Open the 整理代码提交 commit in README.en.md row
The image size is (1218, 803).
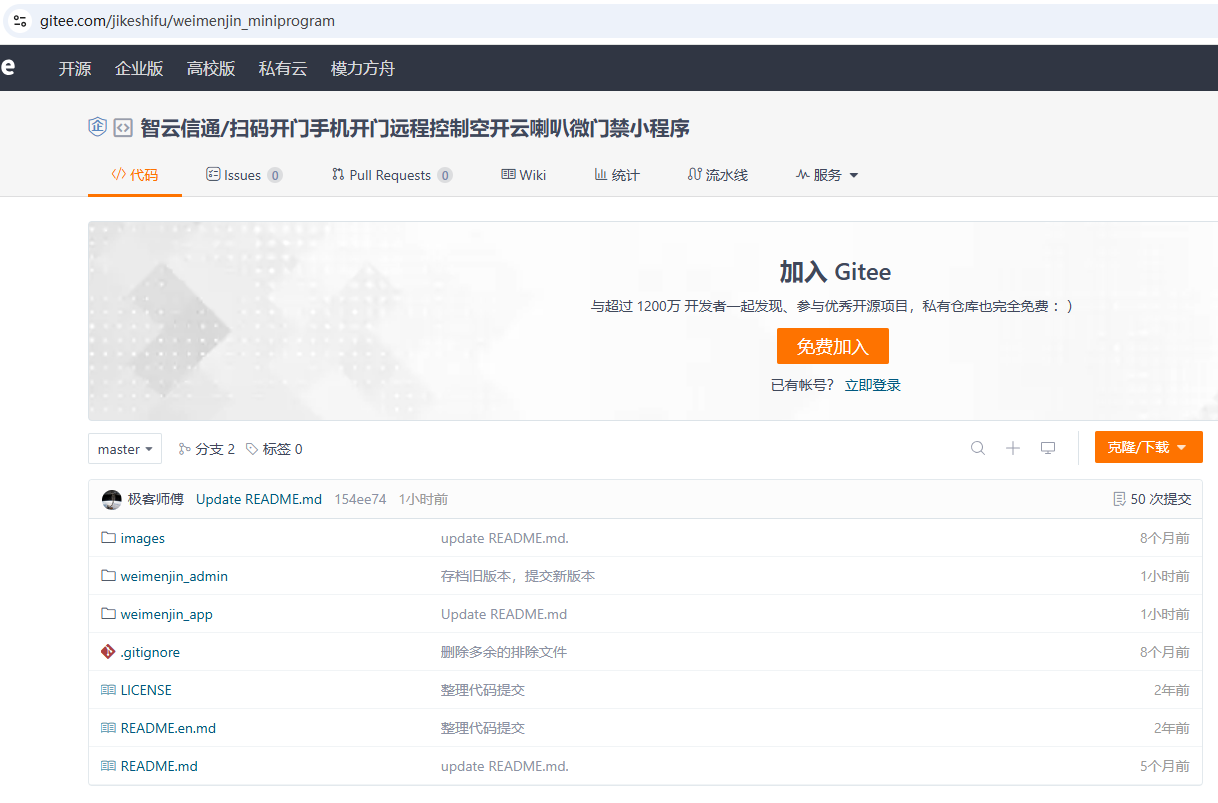[483, 728]
